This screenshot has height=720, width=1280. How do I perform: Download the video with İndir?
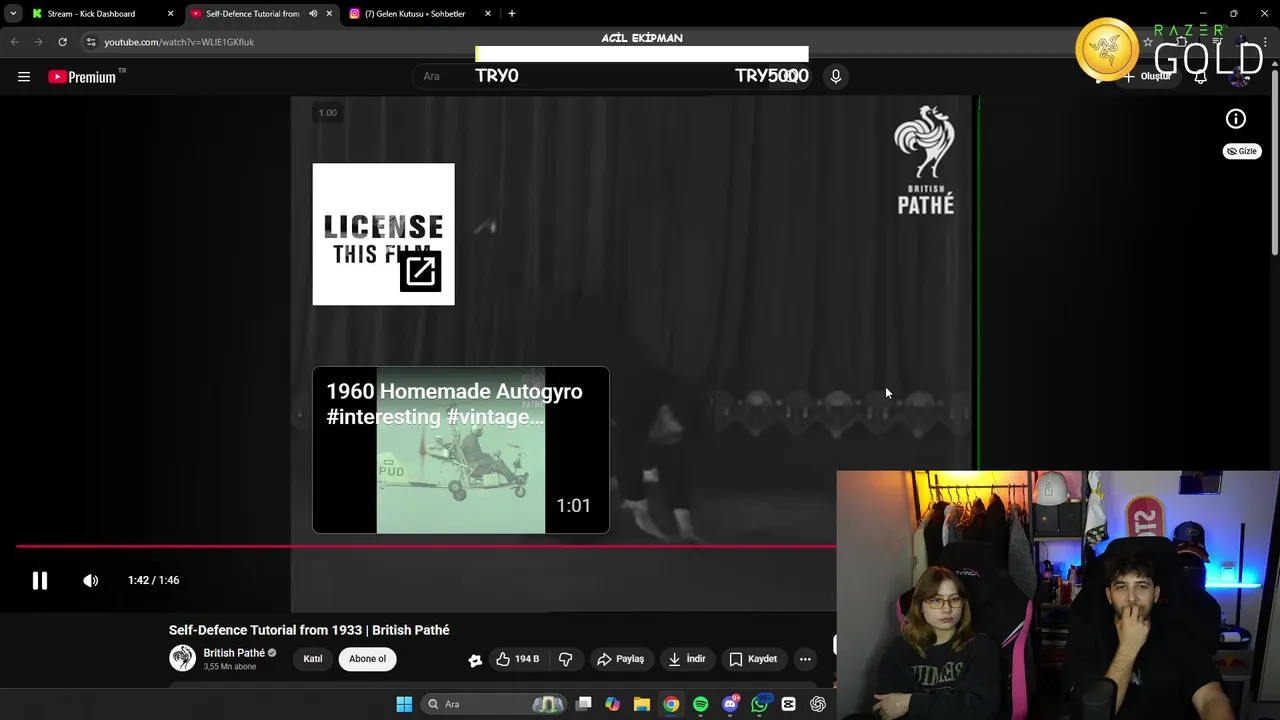pyautogui.click(x=687, y=659)
